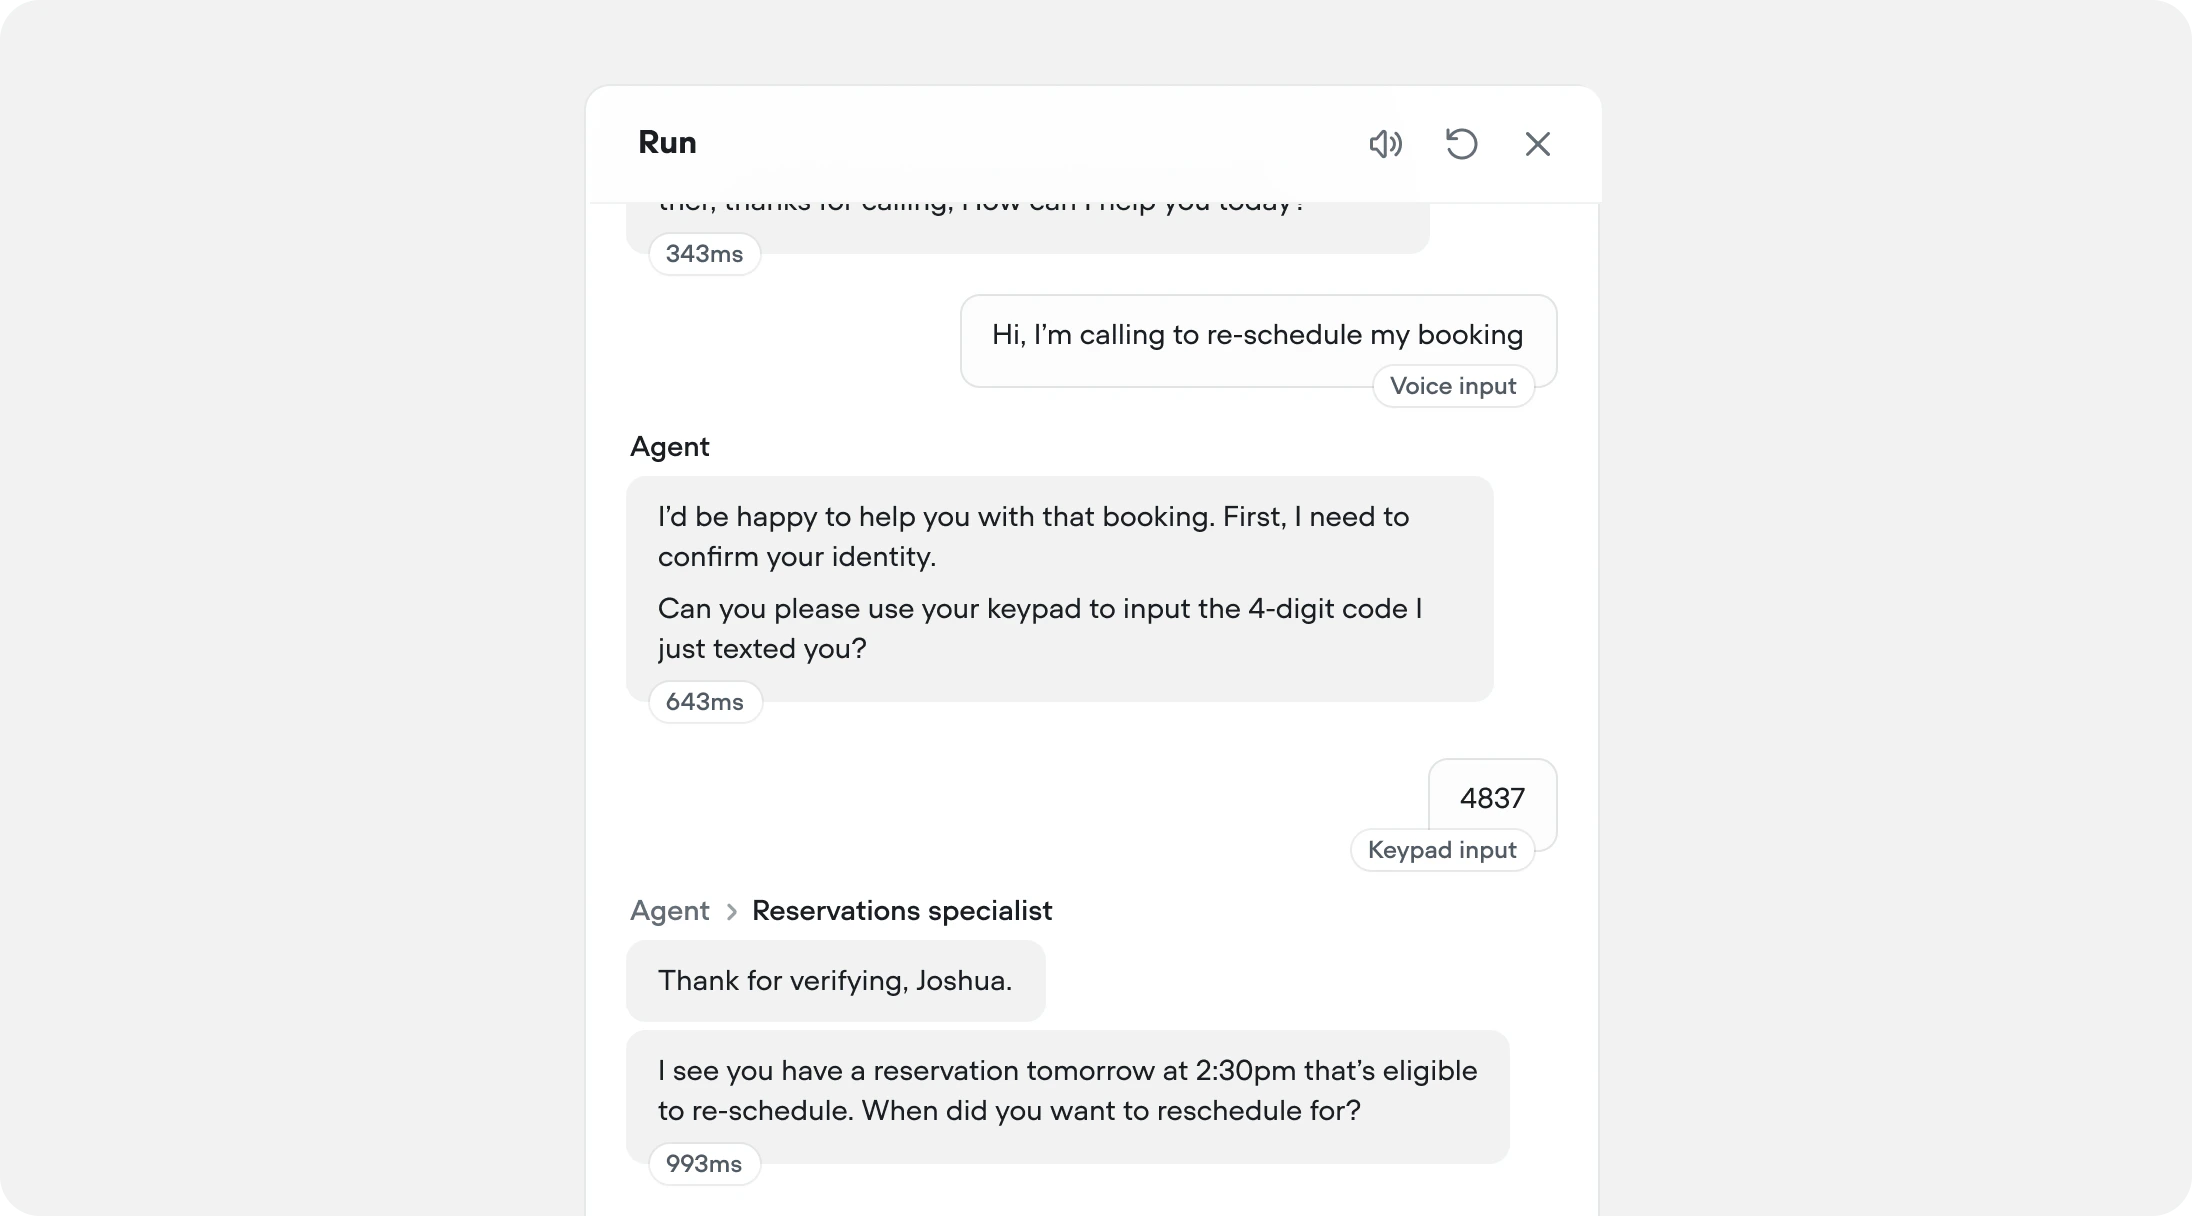
Task: Select the re-schedule booking voice message
Action: coord(1256,335)
